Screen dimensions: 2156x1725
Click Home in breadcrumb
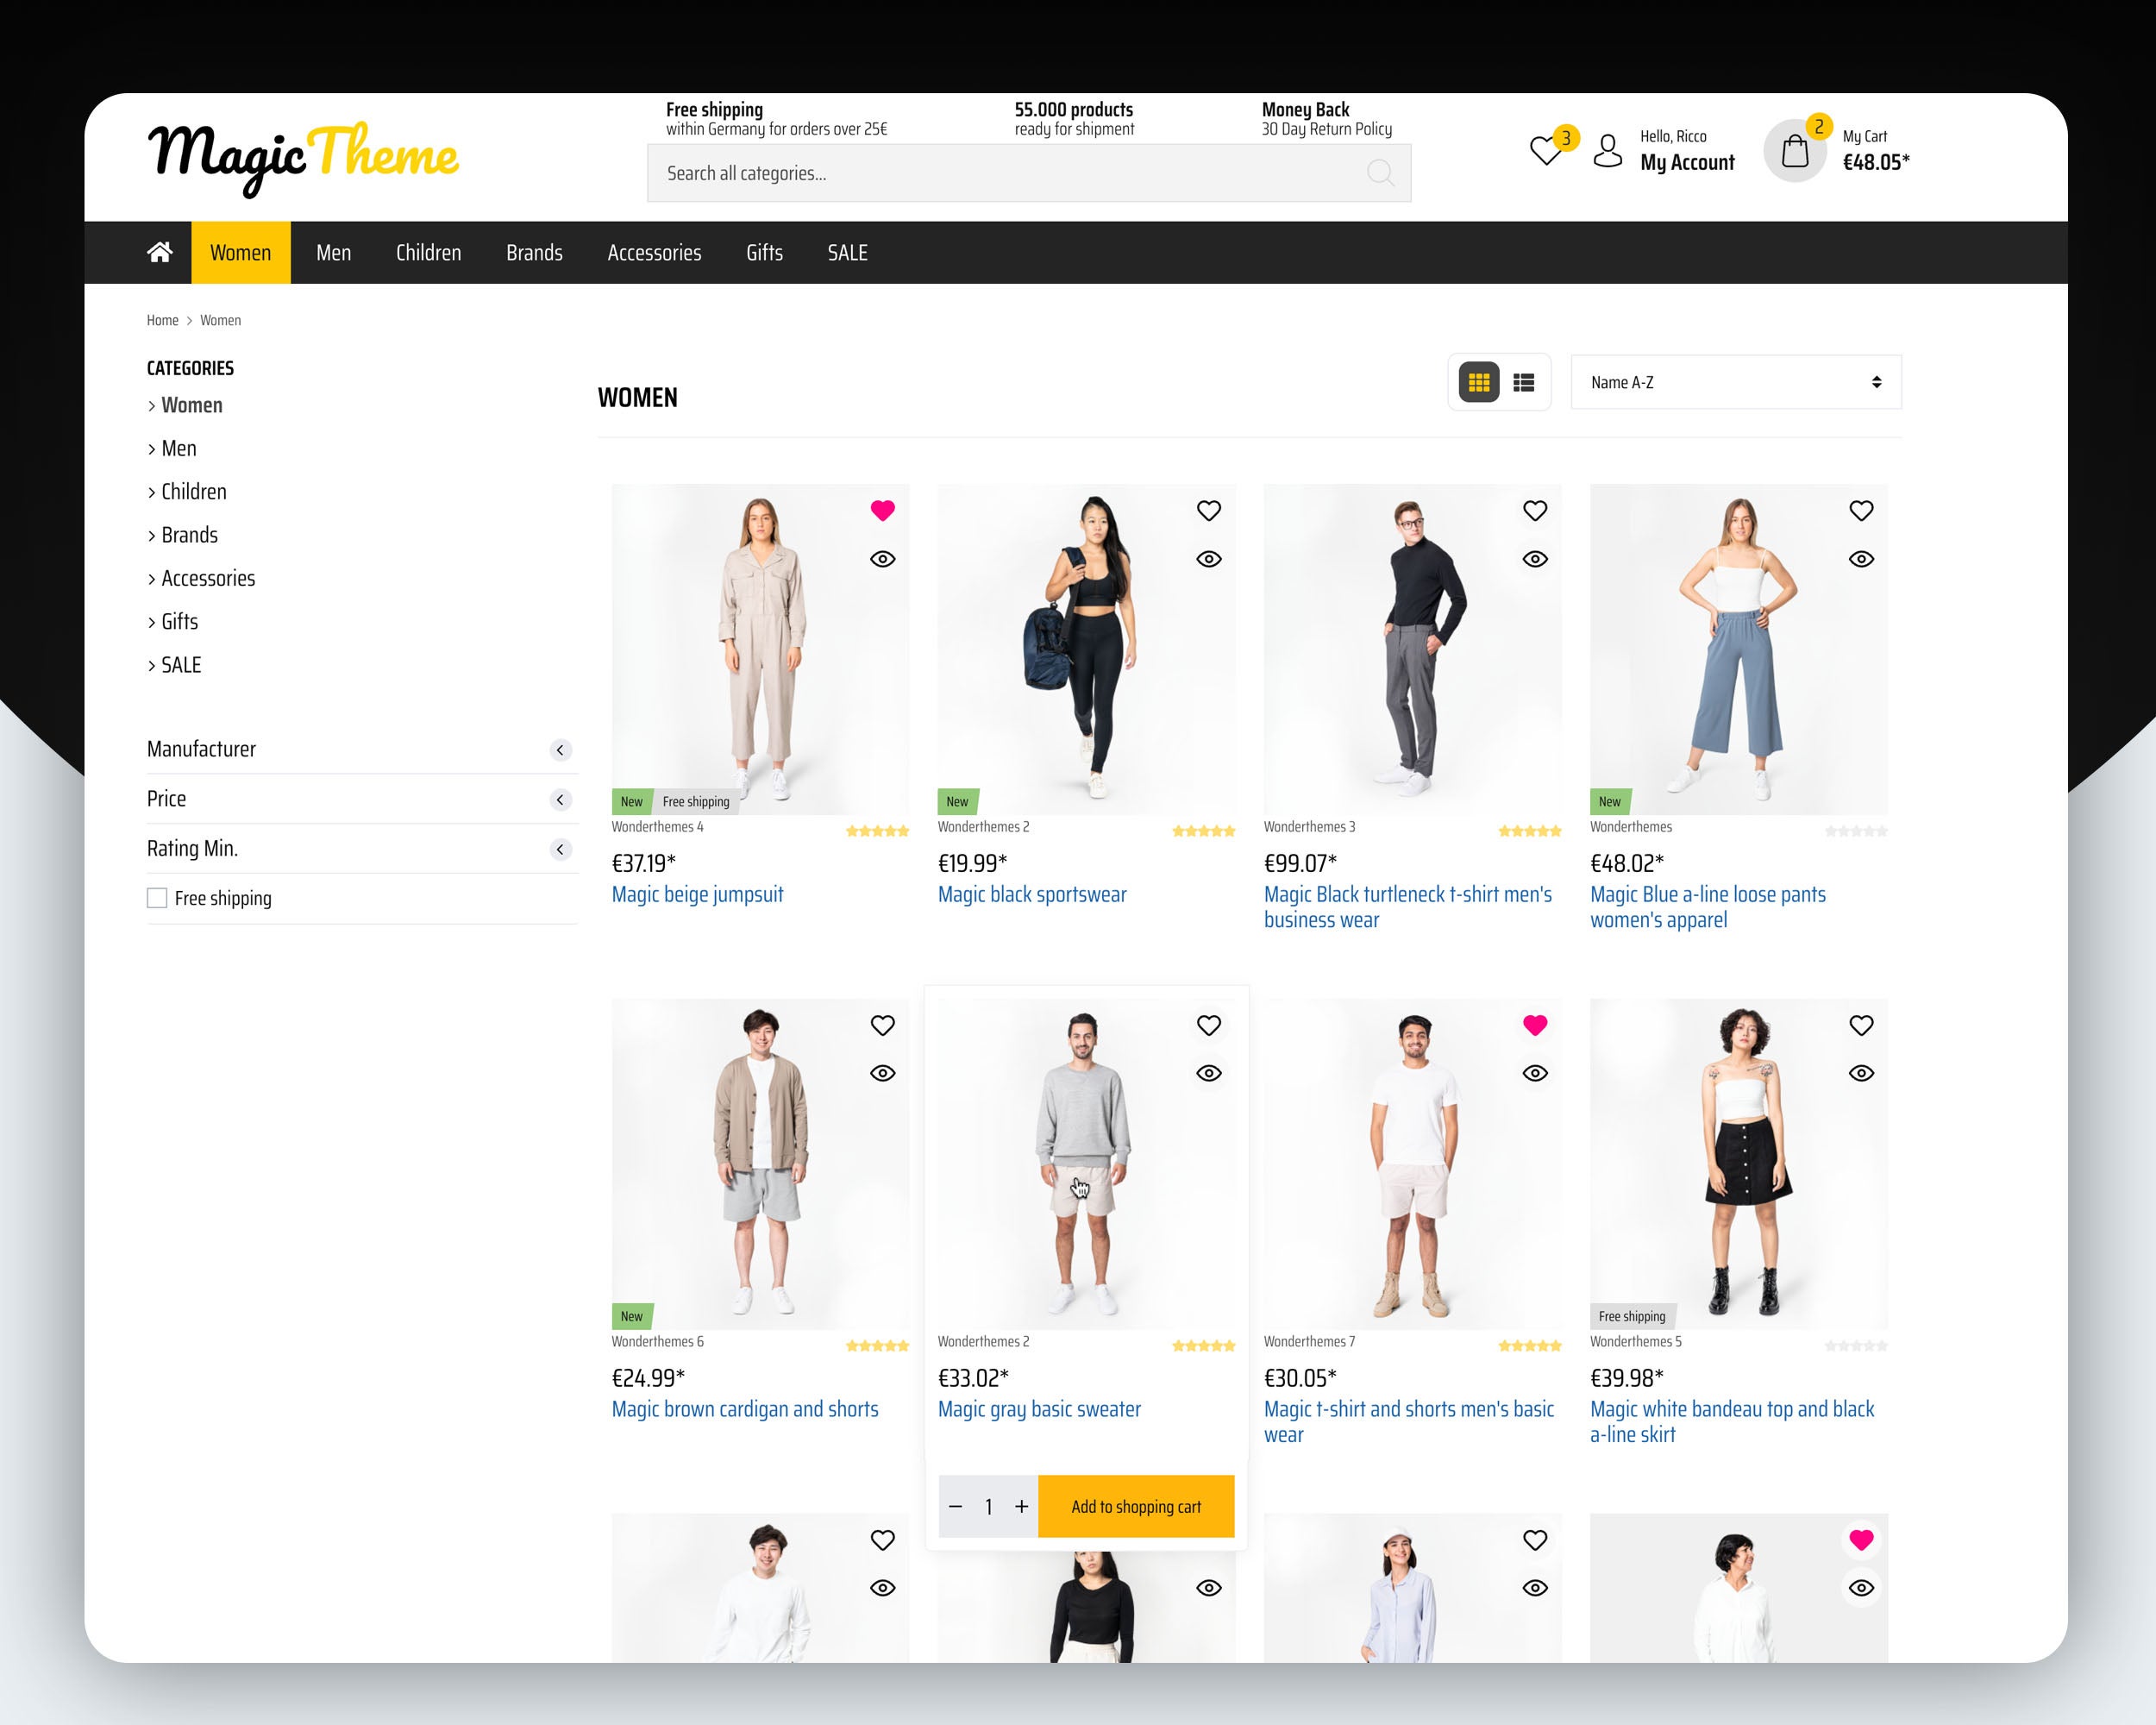[162, 320]
